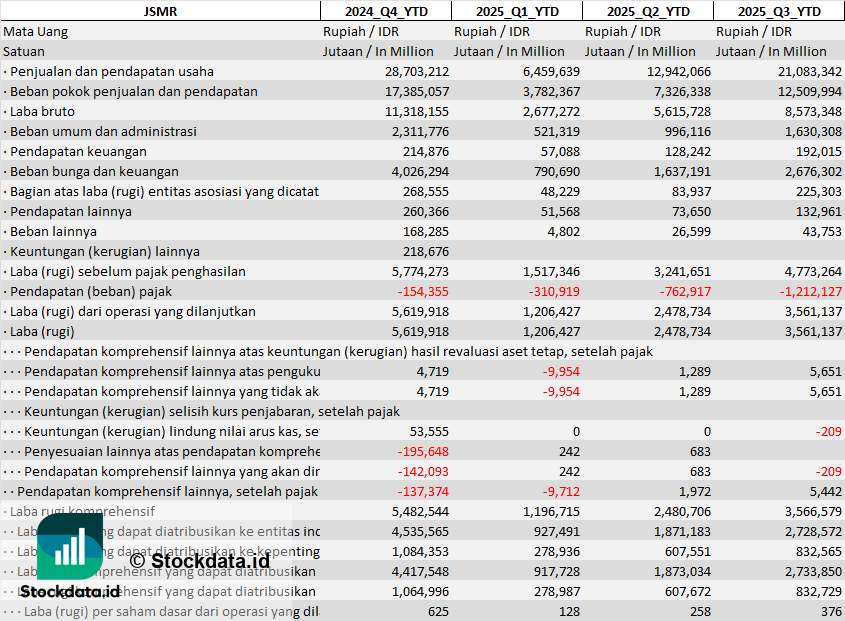
Task: Click the value 4,773,264
Action: click(x=813, y=271)
